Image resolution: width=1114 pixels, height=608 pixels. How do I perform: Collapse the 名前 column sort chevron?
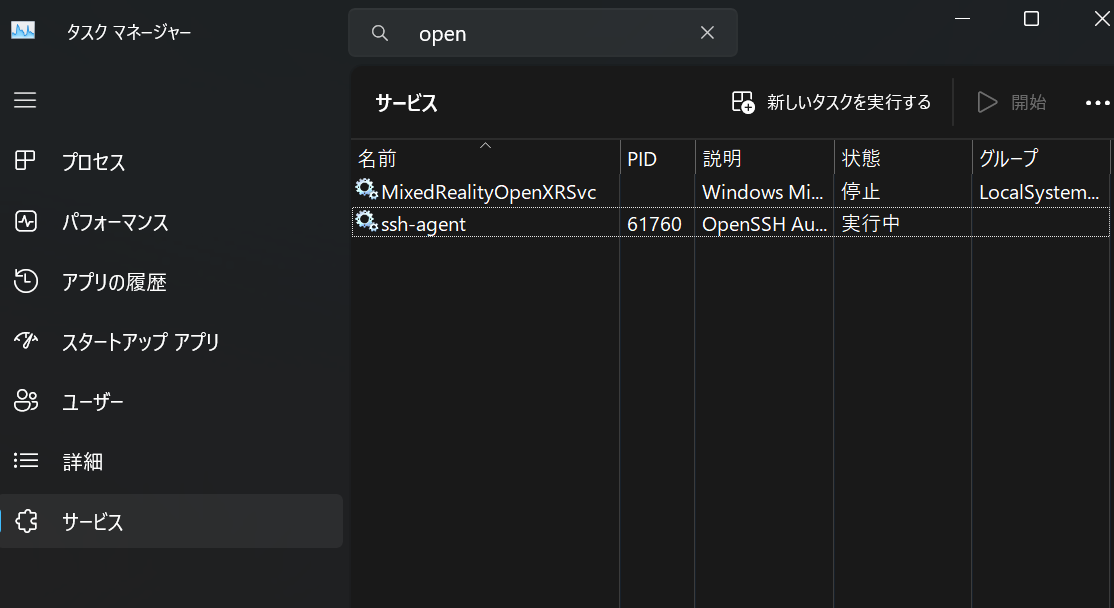[486, 144]
